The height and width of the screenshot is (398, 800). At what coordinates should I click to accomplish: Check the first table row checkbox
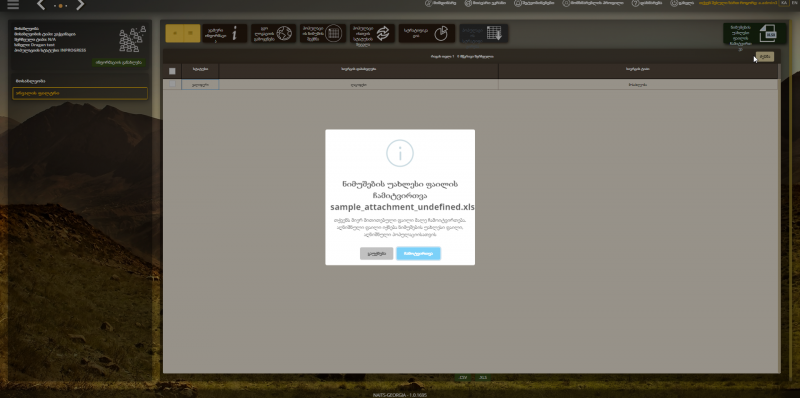click(172, 84)
